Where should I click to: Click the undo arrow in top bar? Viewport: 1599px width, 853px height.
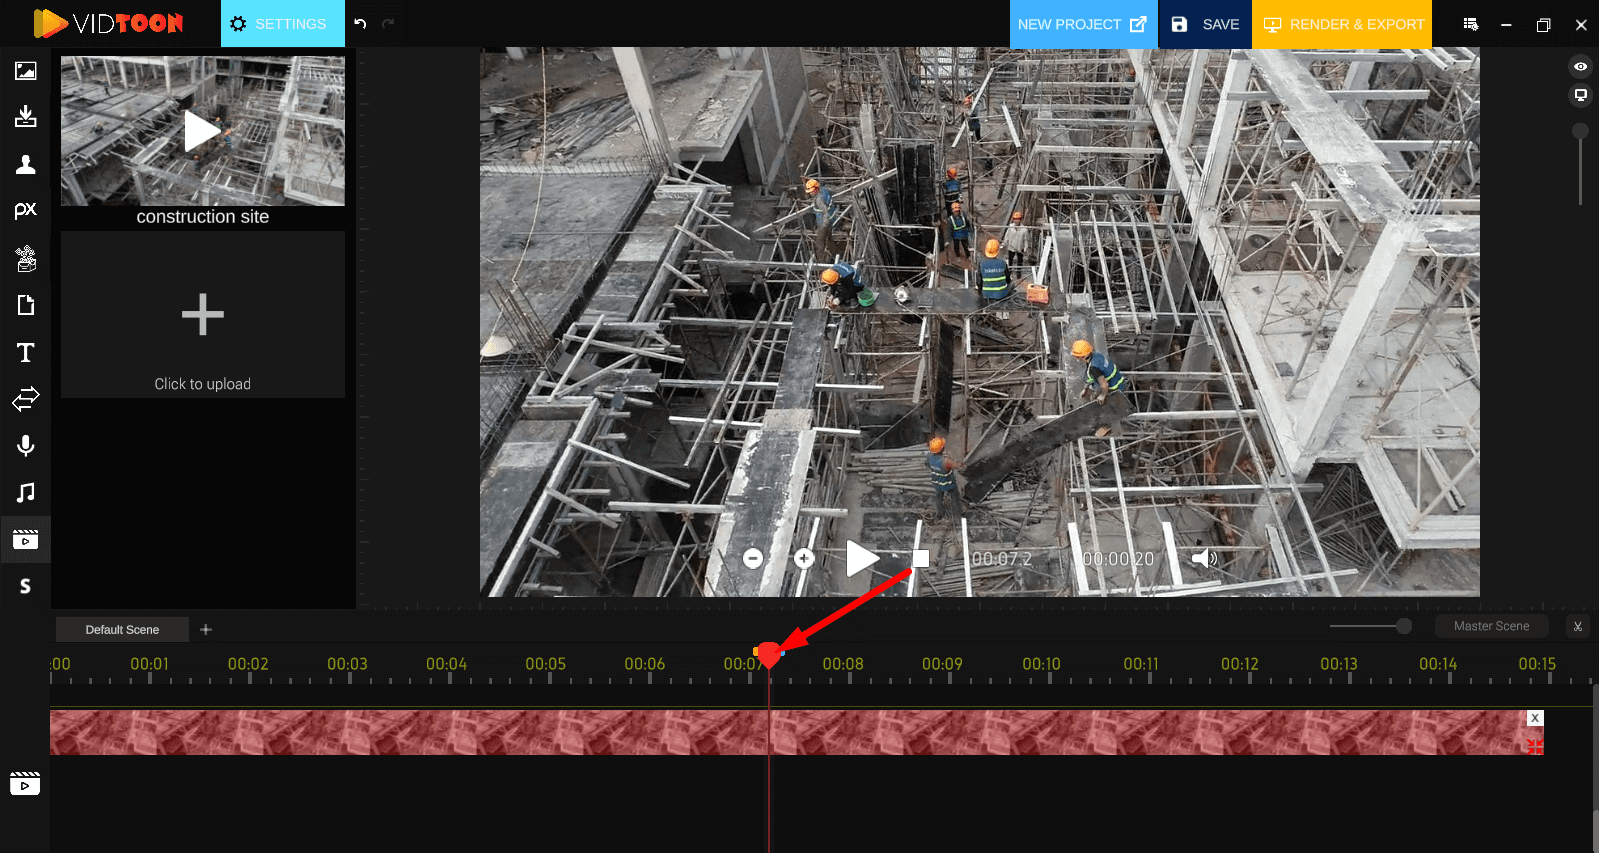pyautogui.click(x=360, y=24)
